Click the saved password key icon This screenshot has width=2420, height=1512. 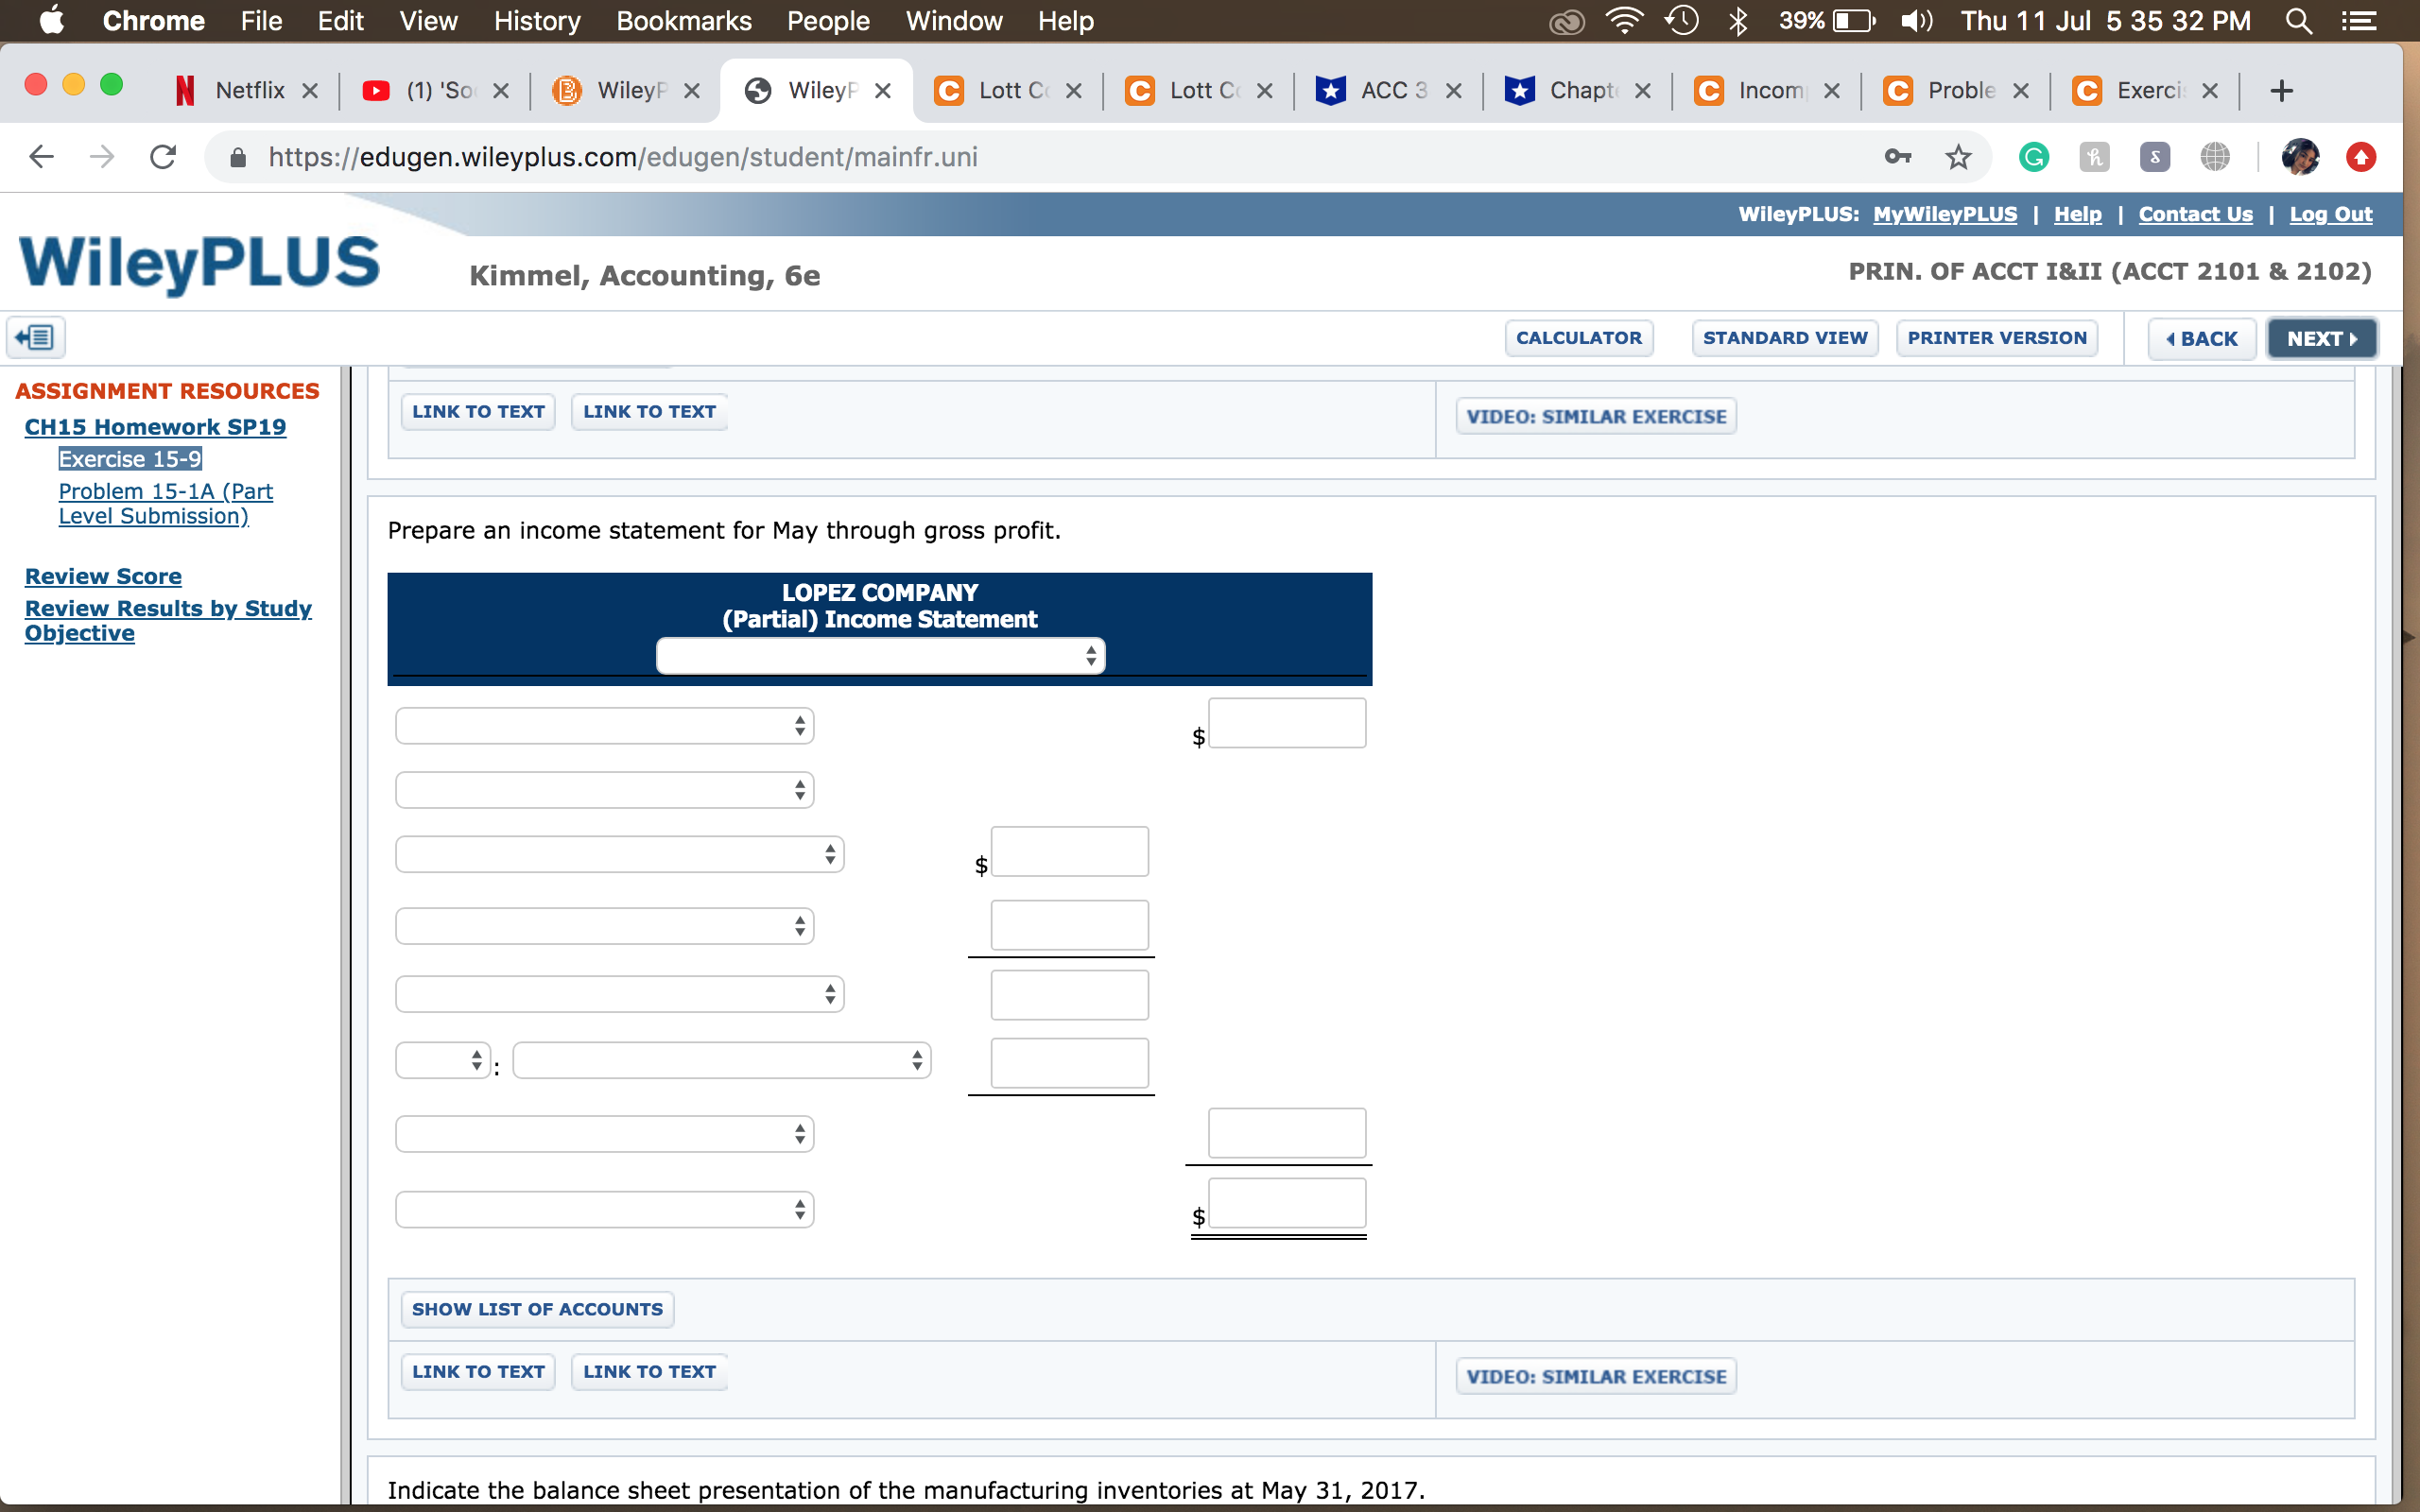coord(1897,157)
